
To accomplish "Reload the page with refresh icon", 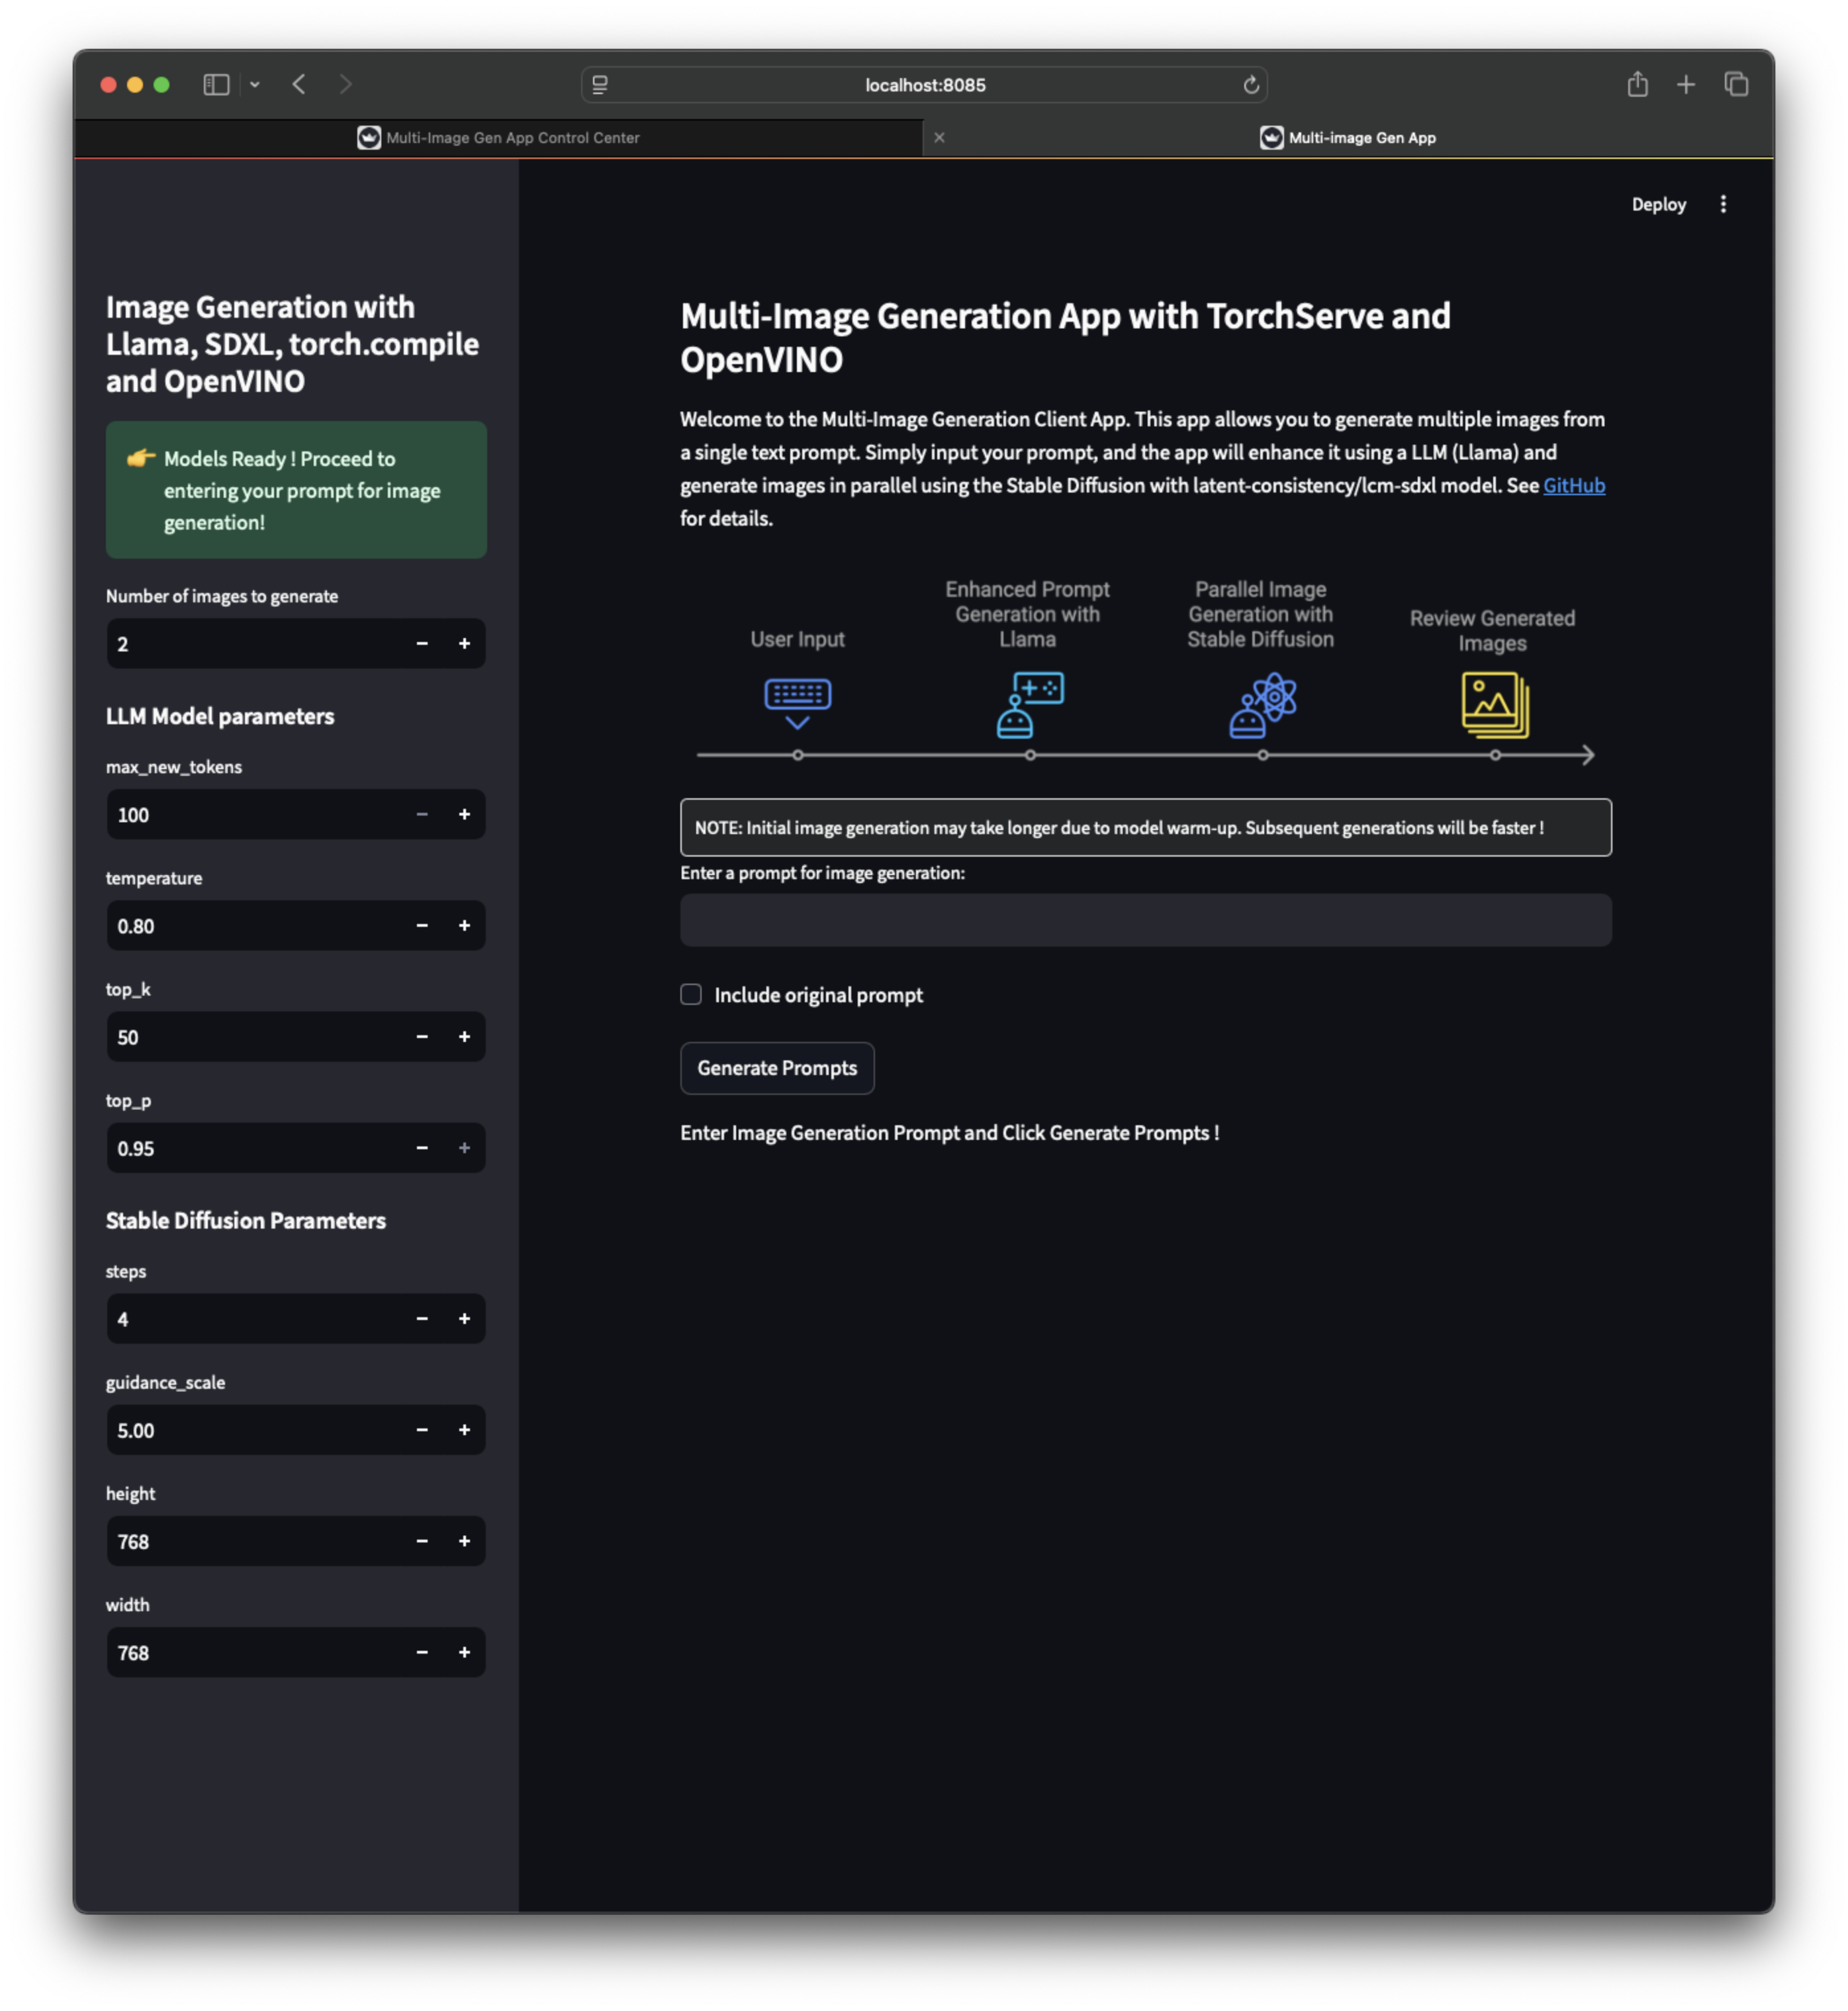I will coord(1250,85).
